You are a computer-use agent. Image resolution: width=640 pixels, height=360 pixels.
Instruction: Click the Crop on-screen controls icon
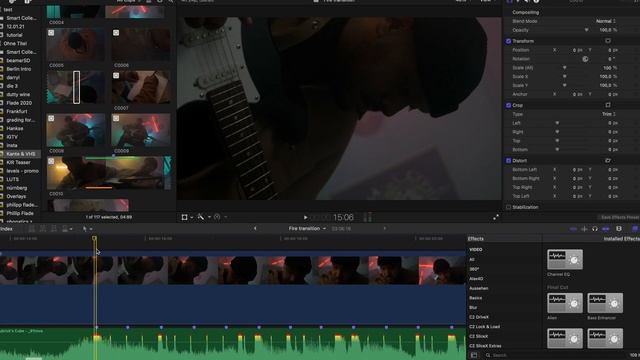pos(608,105)
